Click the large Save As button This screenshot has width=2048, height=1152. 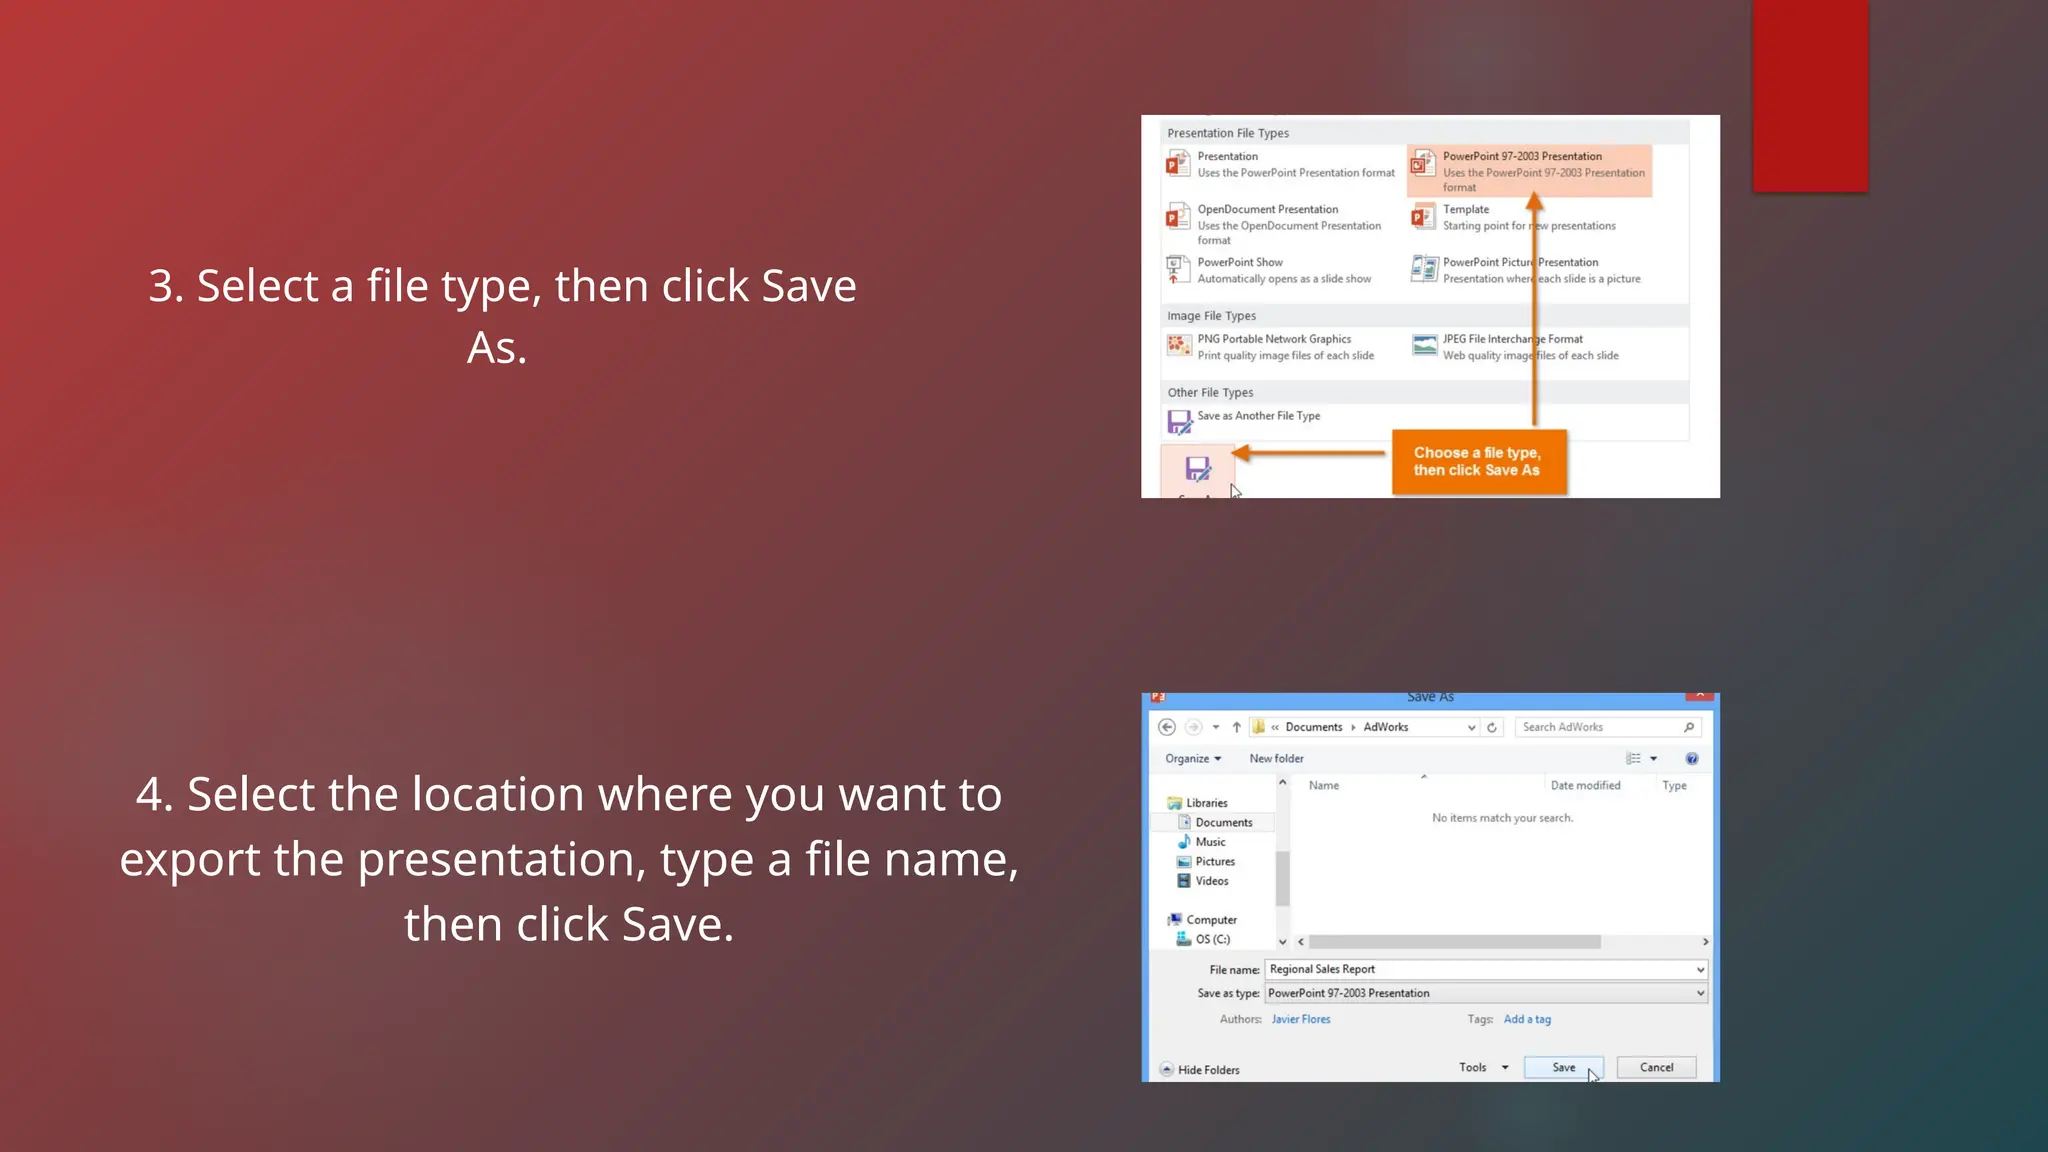(1197, 472)
